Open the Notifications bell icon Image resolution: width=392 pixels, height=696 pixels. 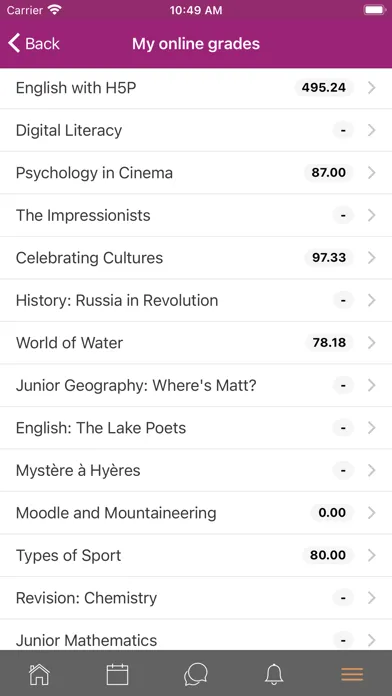[x=274, y=675]
